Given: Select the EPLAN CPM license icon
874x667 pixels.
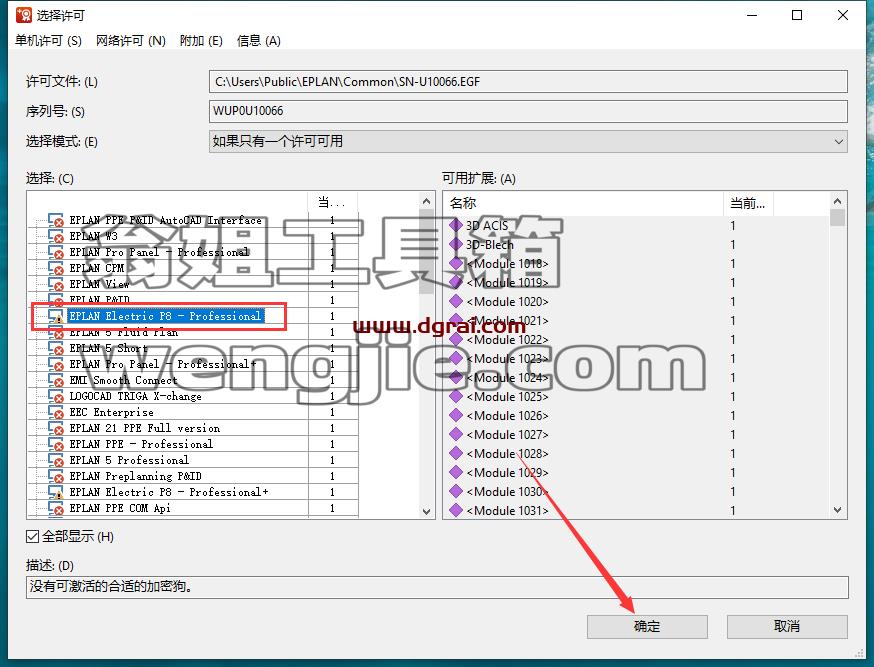Looking at the screenshot, I should point(56,269).
